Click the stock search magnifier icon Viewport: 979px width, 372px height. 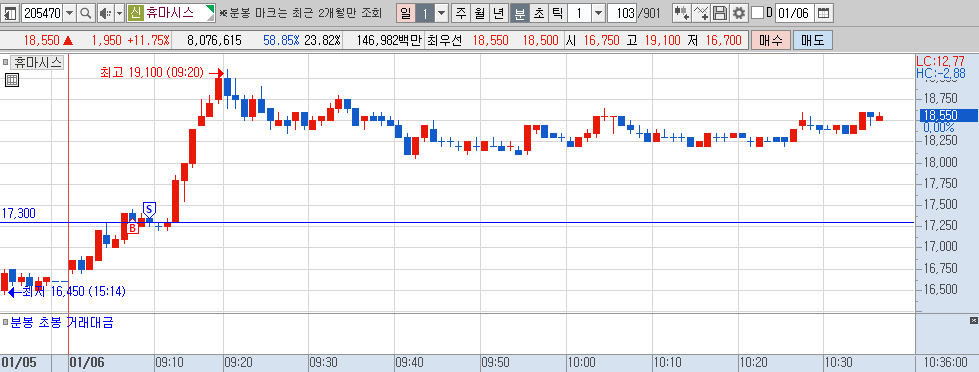click(86, 12)
